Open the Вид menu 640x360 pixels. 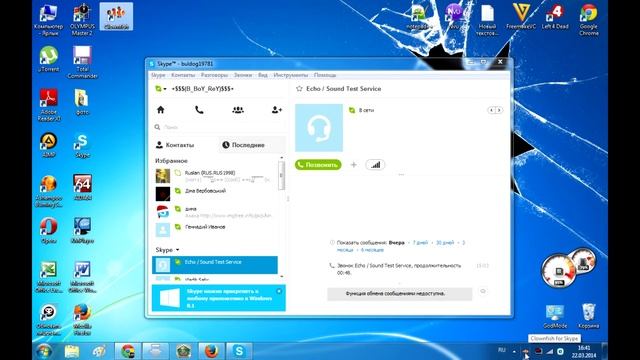[263, 75]
